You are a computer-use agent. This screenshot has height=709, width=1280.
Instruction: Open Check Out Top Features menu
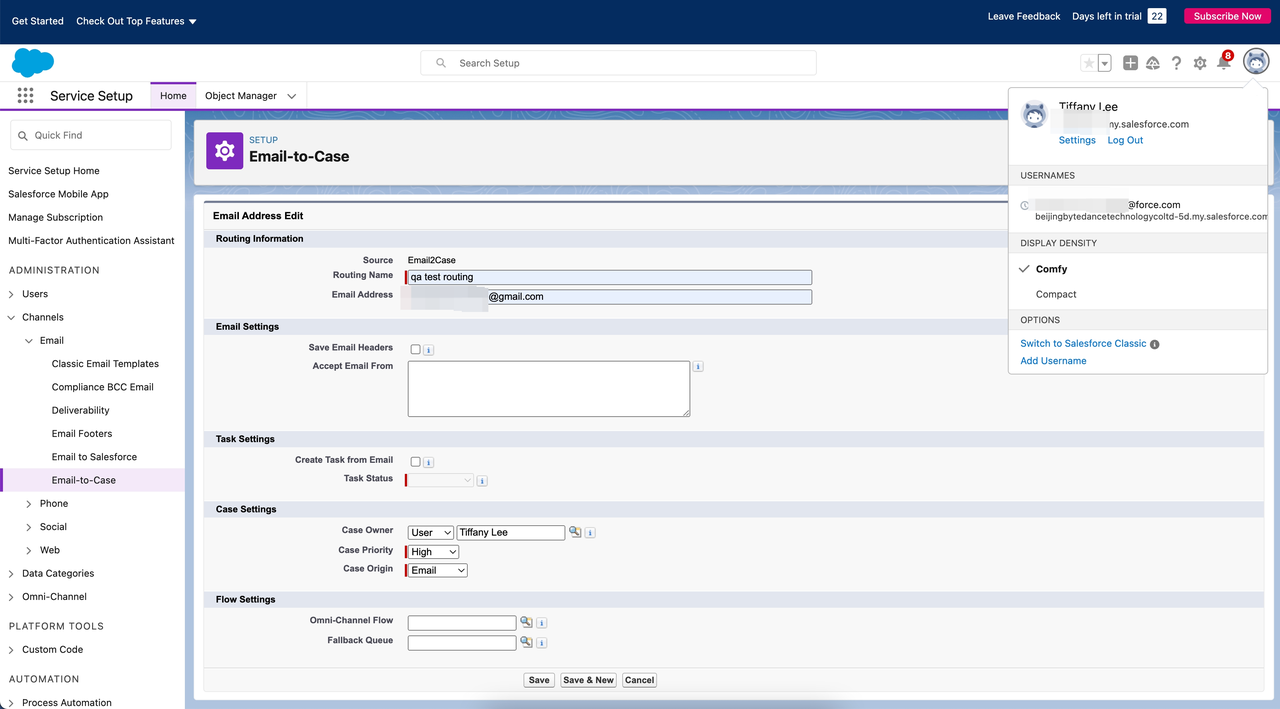136,21
